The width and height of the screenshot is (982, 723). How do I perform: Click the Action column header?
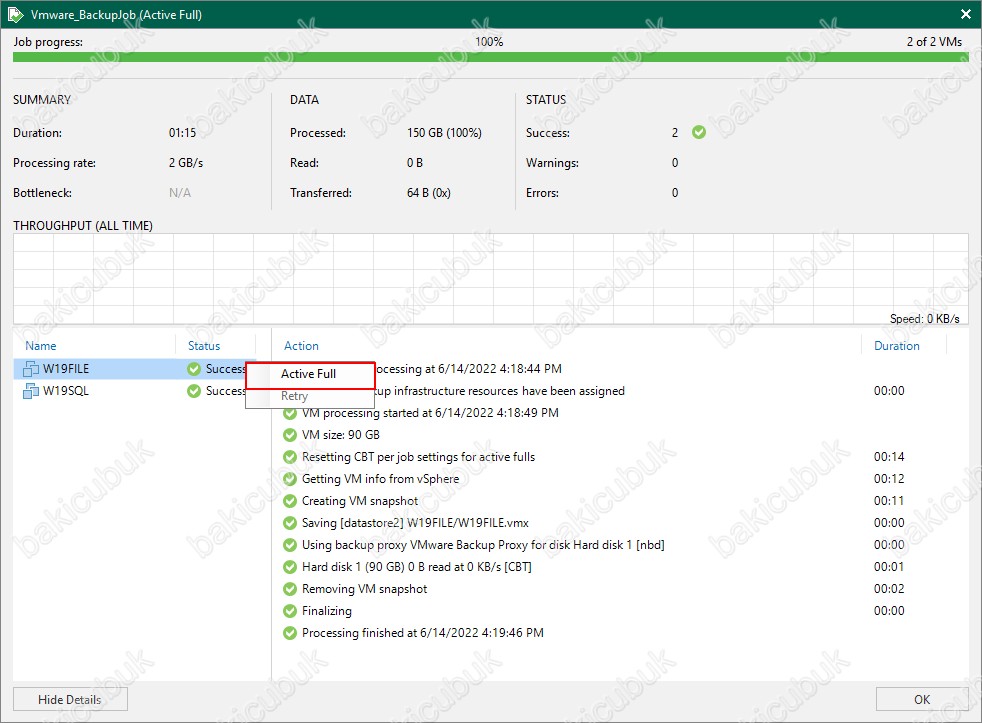point(301,346)
